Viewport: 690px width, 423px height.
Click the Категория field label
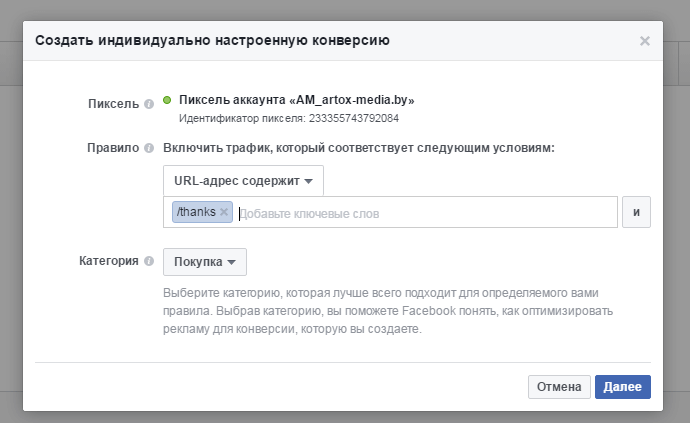(x=108, y=262)
